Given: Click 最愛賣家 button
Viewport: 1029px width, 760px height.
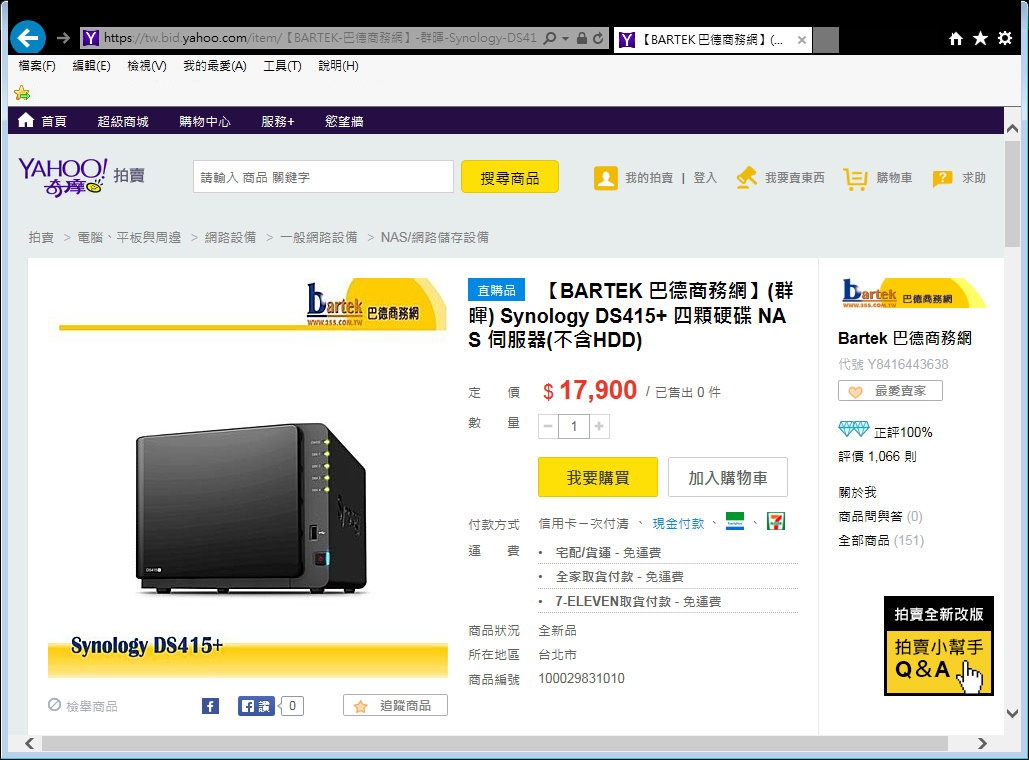Looking at the screenshot, I should 890,391.
